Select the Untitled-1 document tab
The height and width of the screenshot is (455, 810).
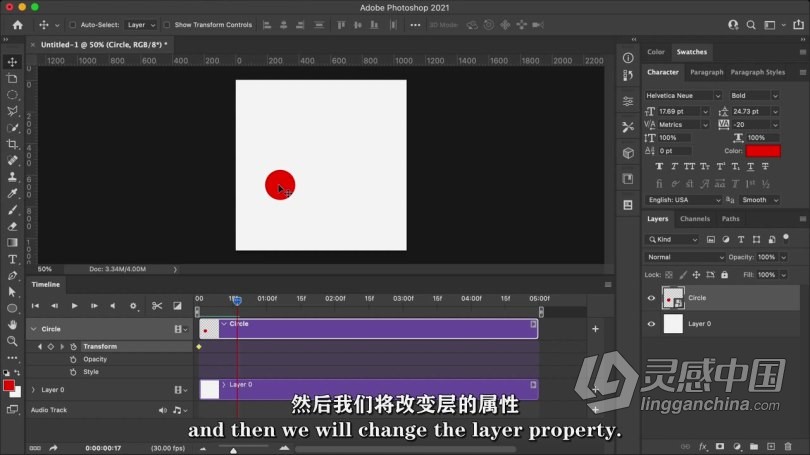pyautogui.click(x=104, y=45)
